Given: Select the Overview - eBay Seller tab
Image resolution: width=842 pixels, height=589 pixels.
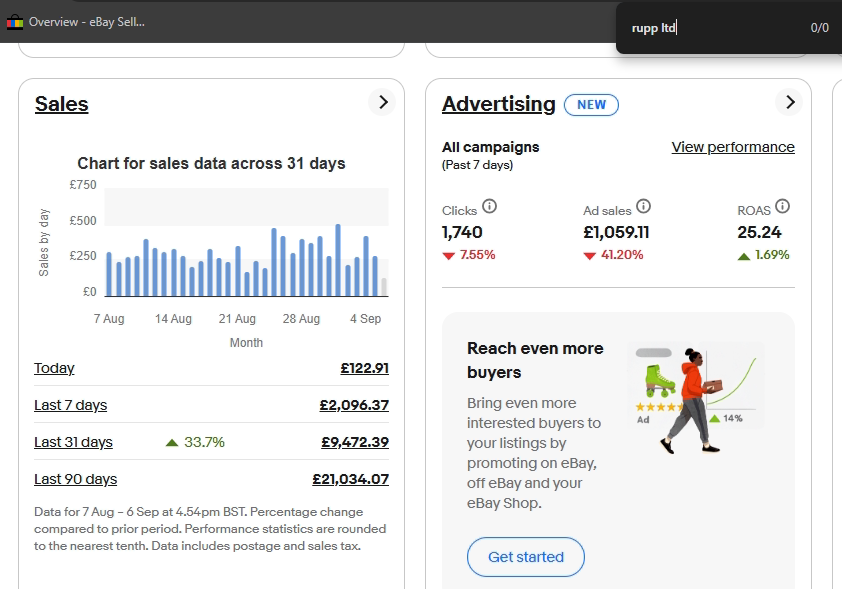Looking at the screenshot, I should point(76,22).
